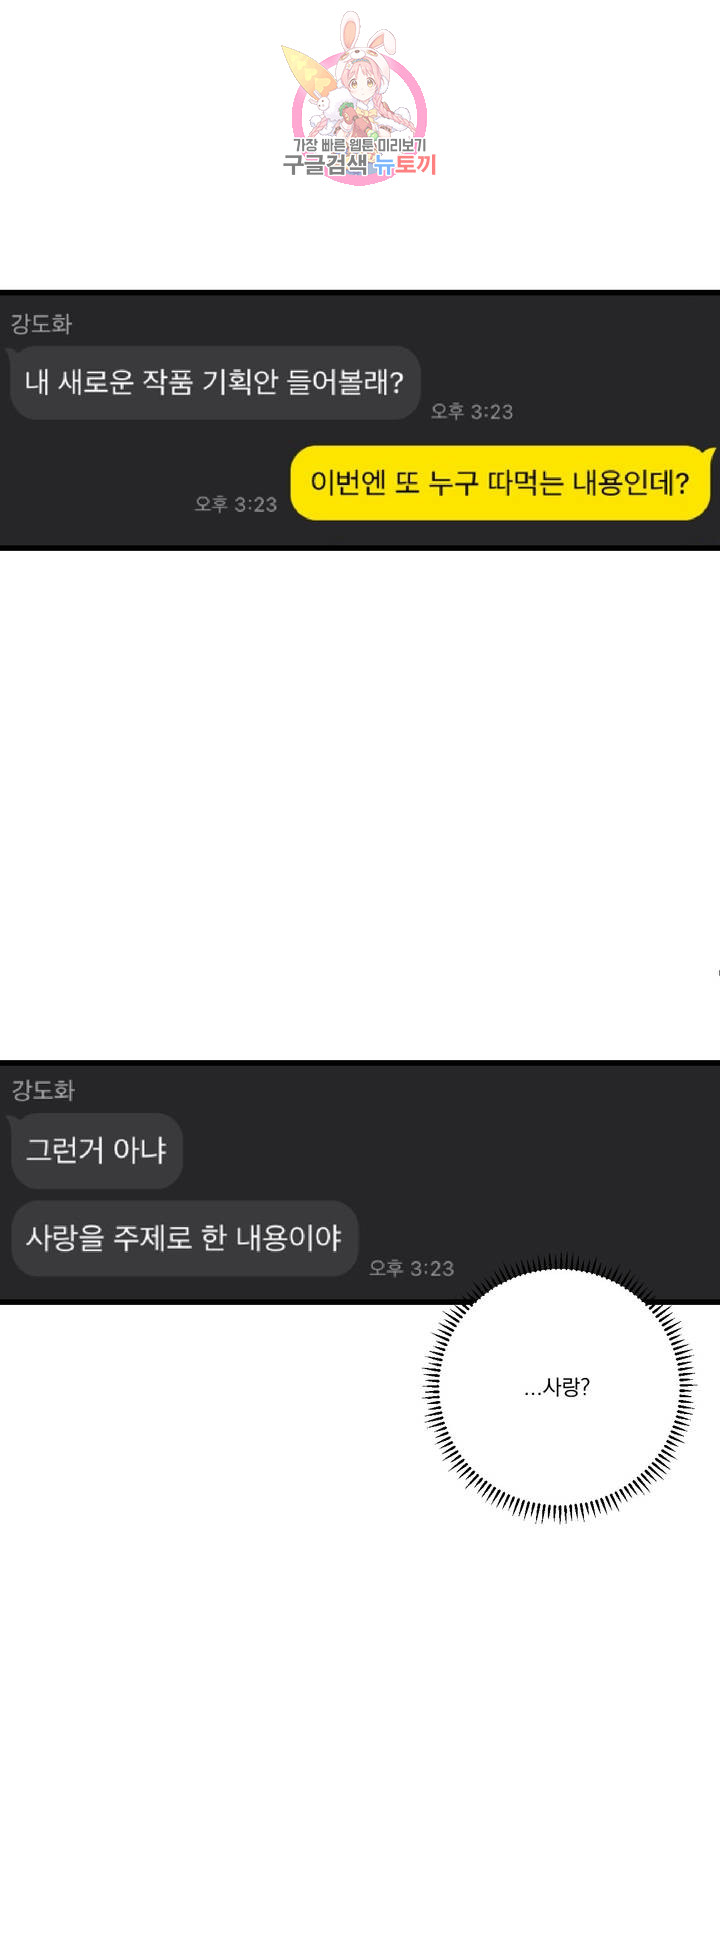The height and width of the screenshot is (1934, 720).
Task: Tap the first '강도화' sender name
Action: [41, 324]
